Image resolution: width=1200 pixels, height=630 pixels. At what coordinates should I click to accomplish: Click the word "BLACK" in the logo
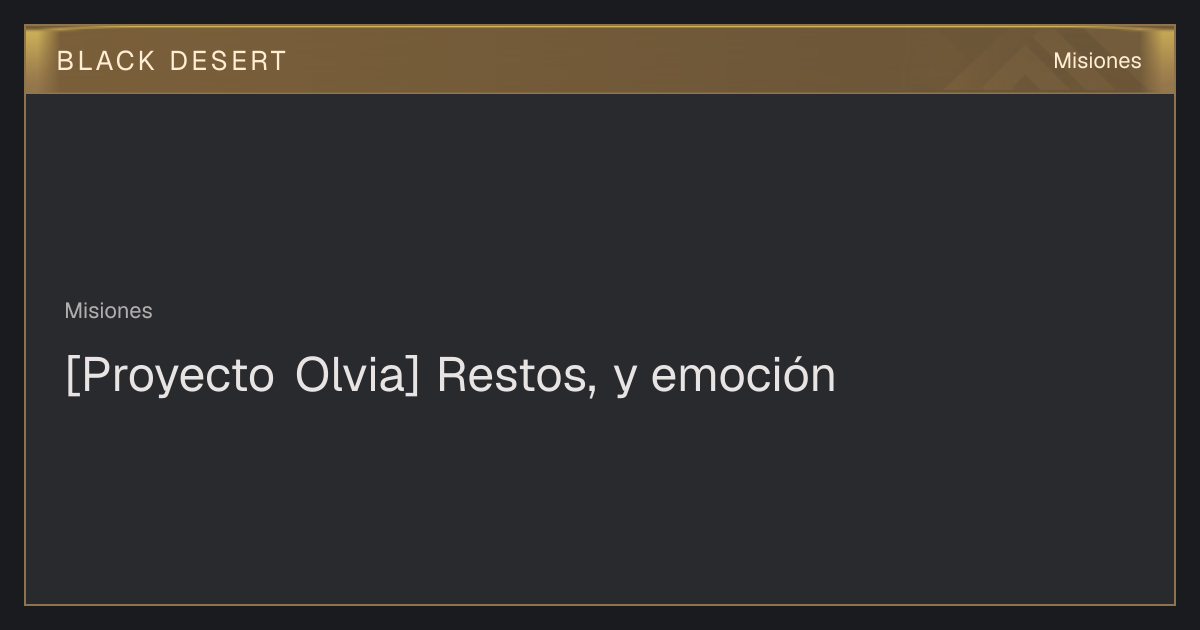(106, 61)
